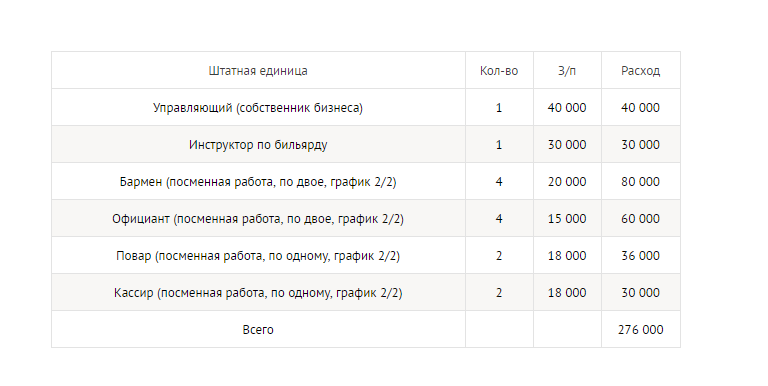768x386 pixels.
Task: Select the "Официант" row description cell
Action: click(x=258, y=218)
